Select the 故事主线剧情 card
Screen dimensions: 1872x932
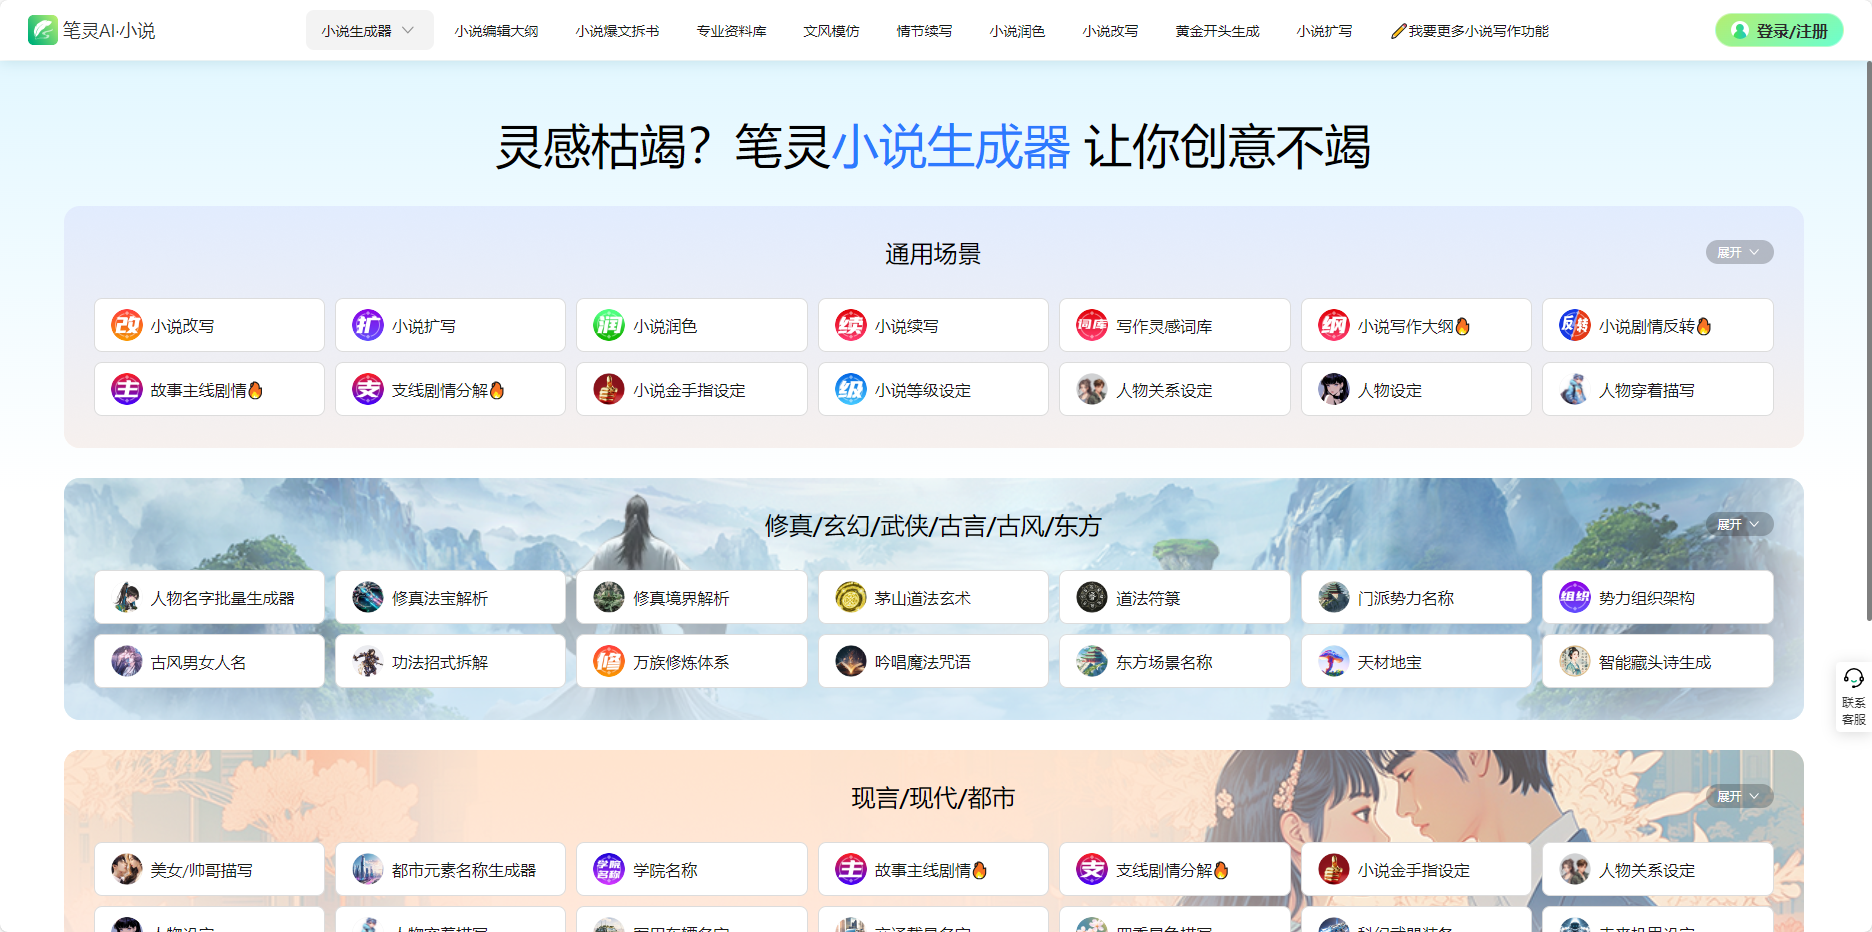point(209,389)
